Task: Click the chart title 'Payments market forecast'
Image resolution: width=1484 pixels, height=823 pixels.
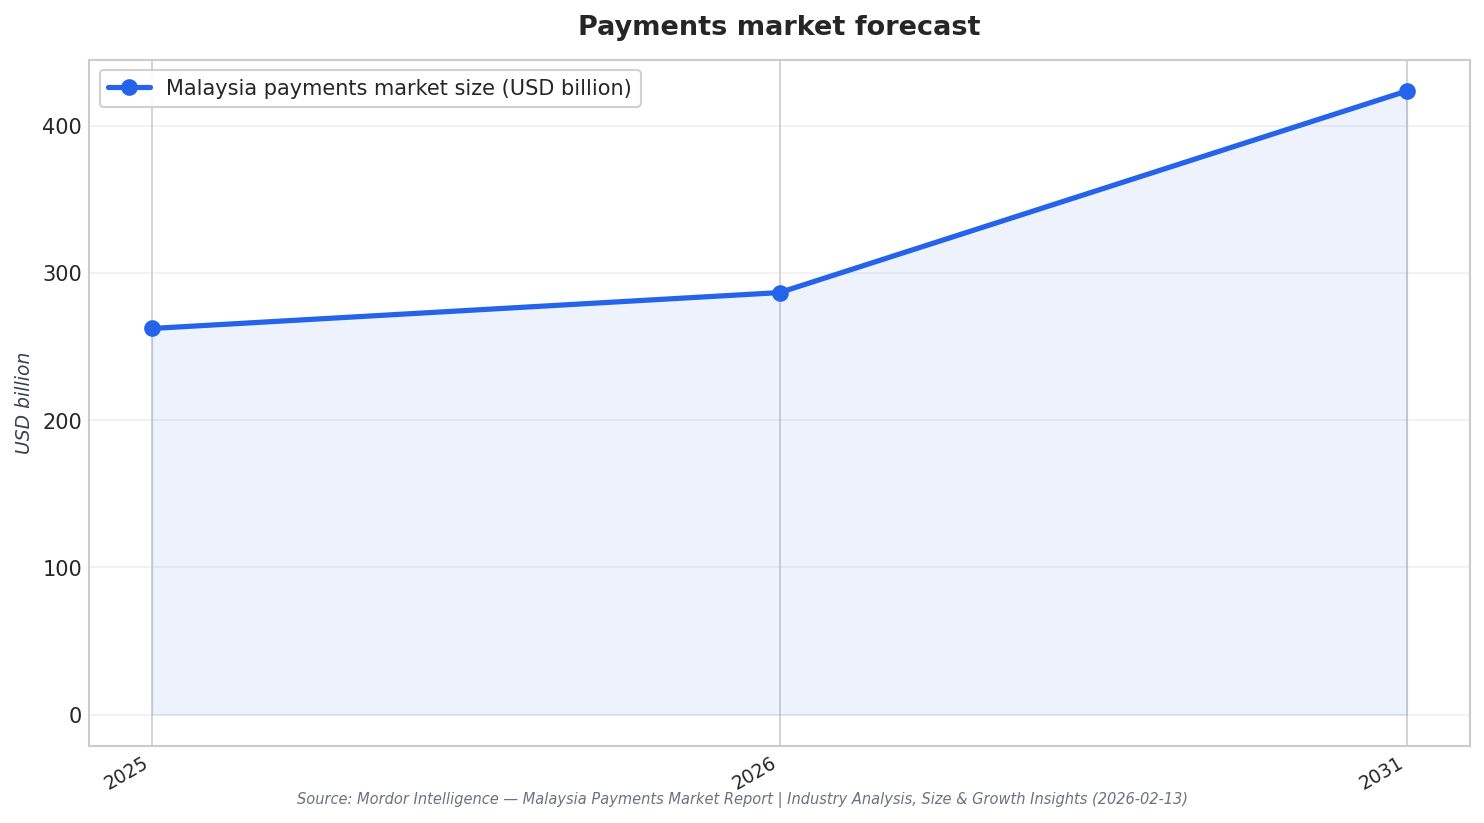Action: click(779, 27)
